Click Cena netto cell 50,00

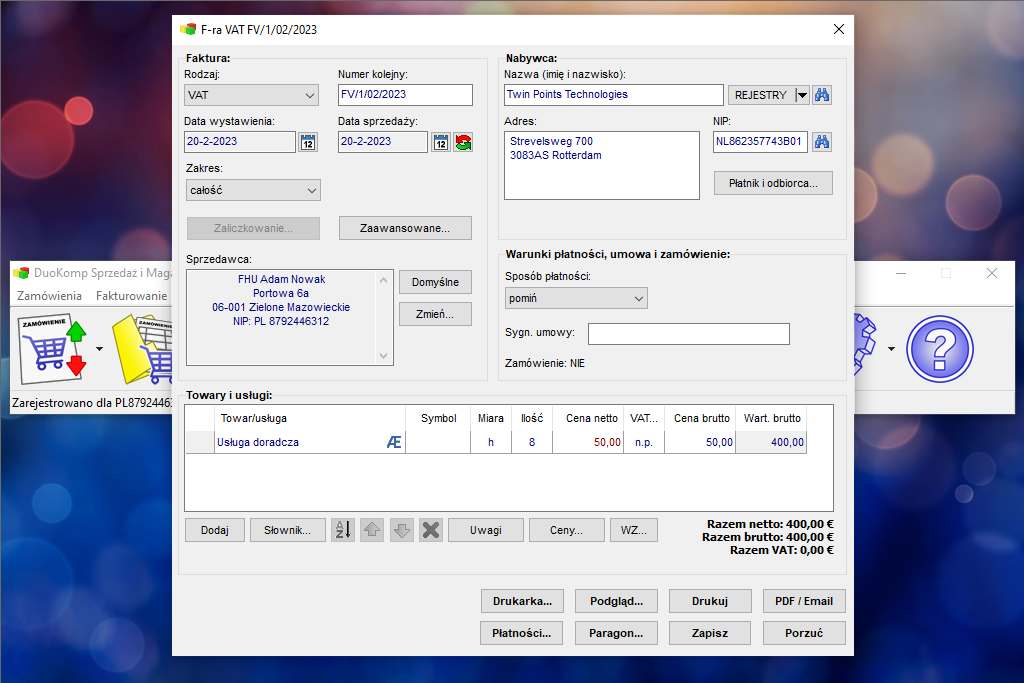(x=588, y=442)
